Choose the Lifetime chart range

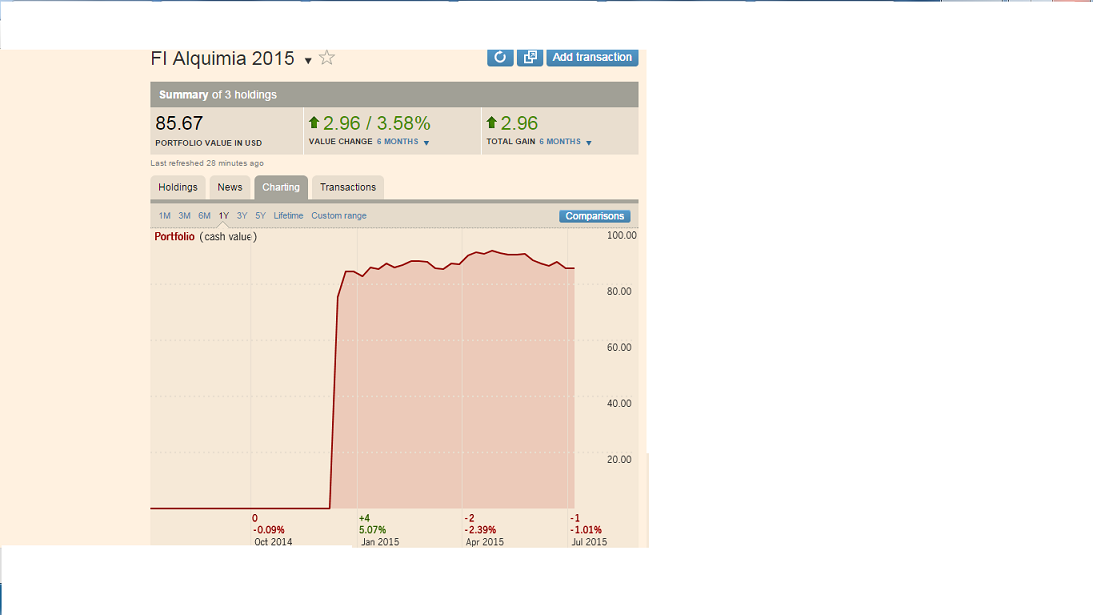tap(288, 215)
